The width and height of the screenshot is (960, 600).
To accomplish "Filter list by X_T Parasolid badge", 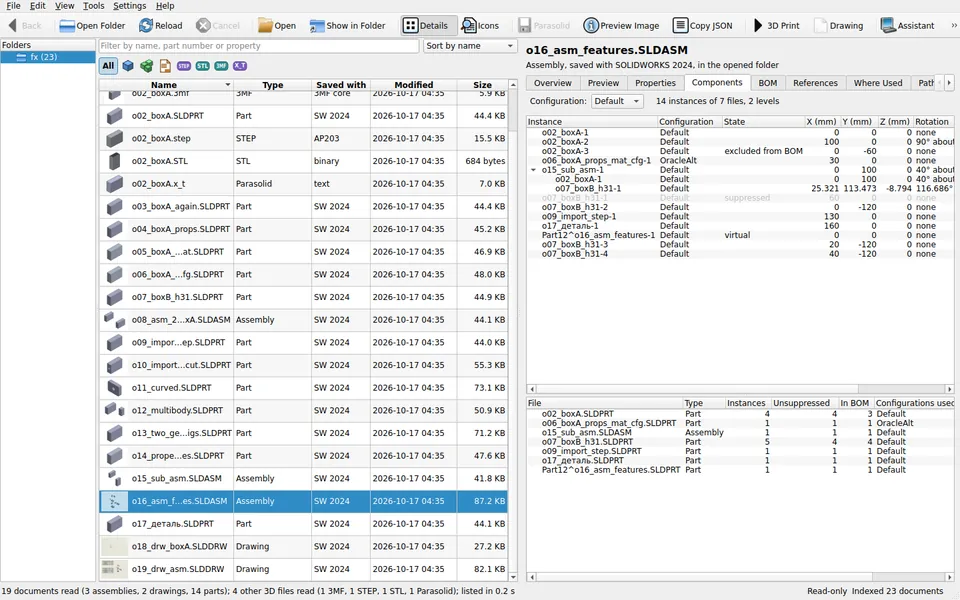I will [240, 66].
